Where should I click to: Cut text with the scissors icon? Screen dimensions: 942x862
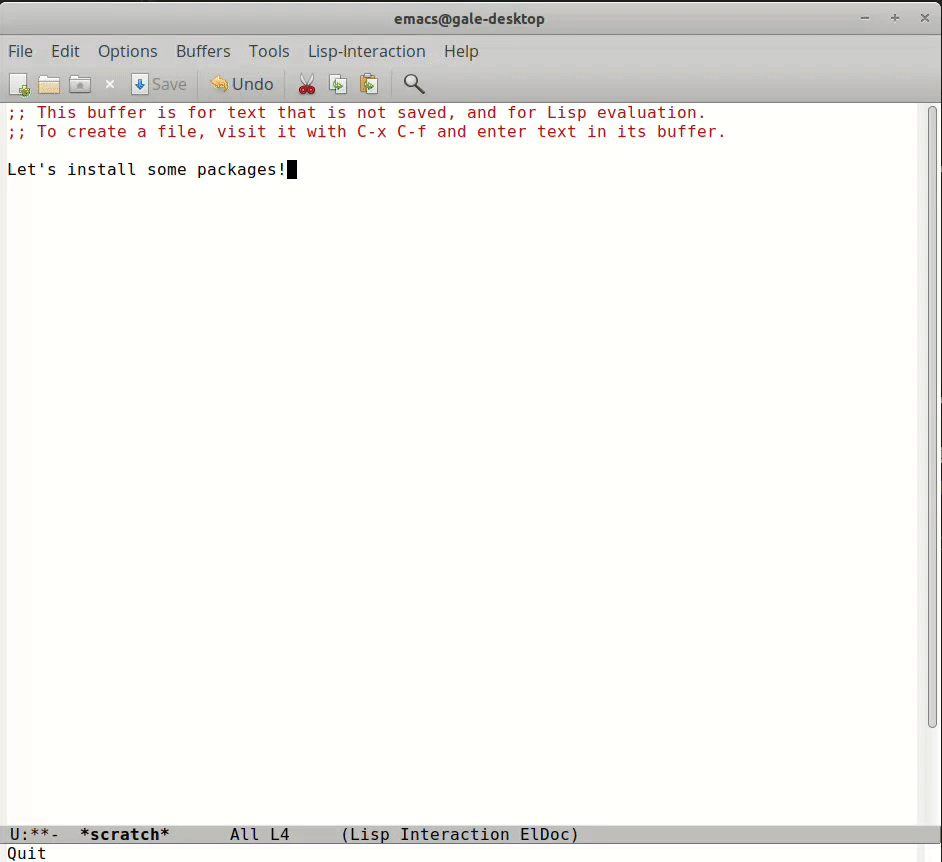point(307,84)
